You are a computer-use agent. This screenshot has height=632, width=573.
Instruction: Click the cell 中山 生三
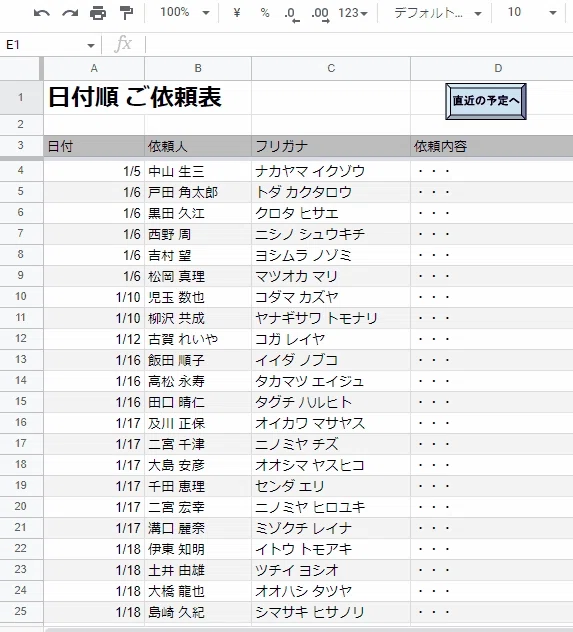click(198, 171)
